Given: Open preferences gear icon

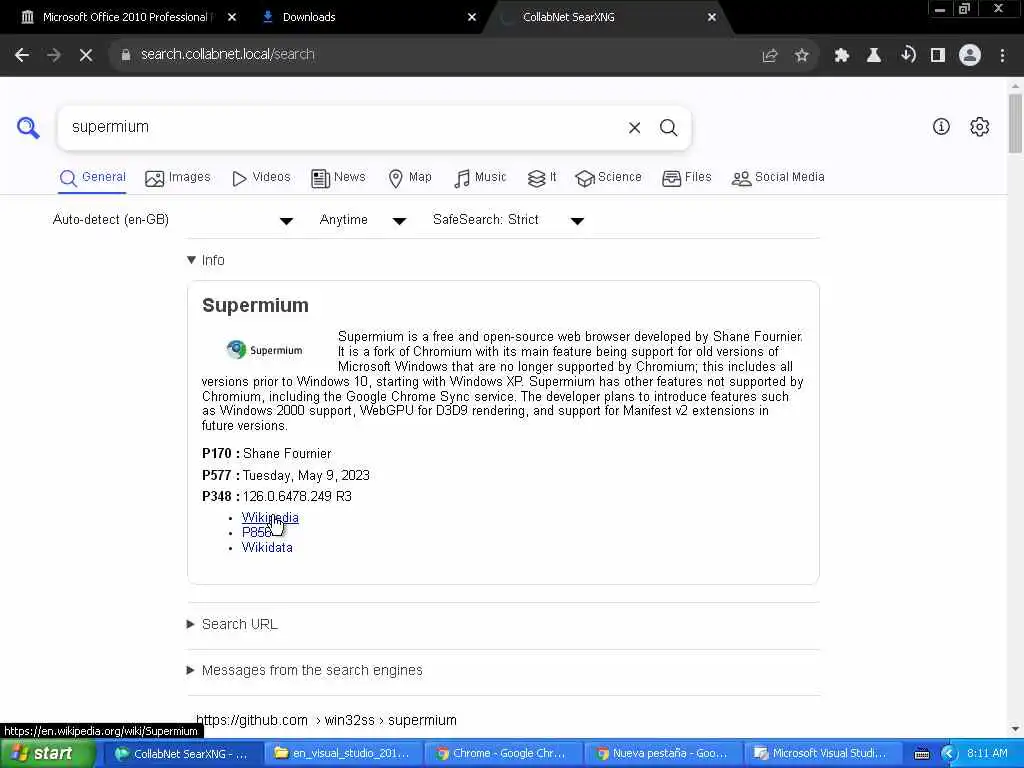Looking at the screenshot, I should 979,127.
